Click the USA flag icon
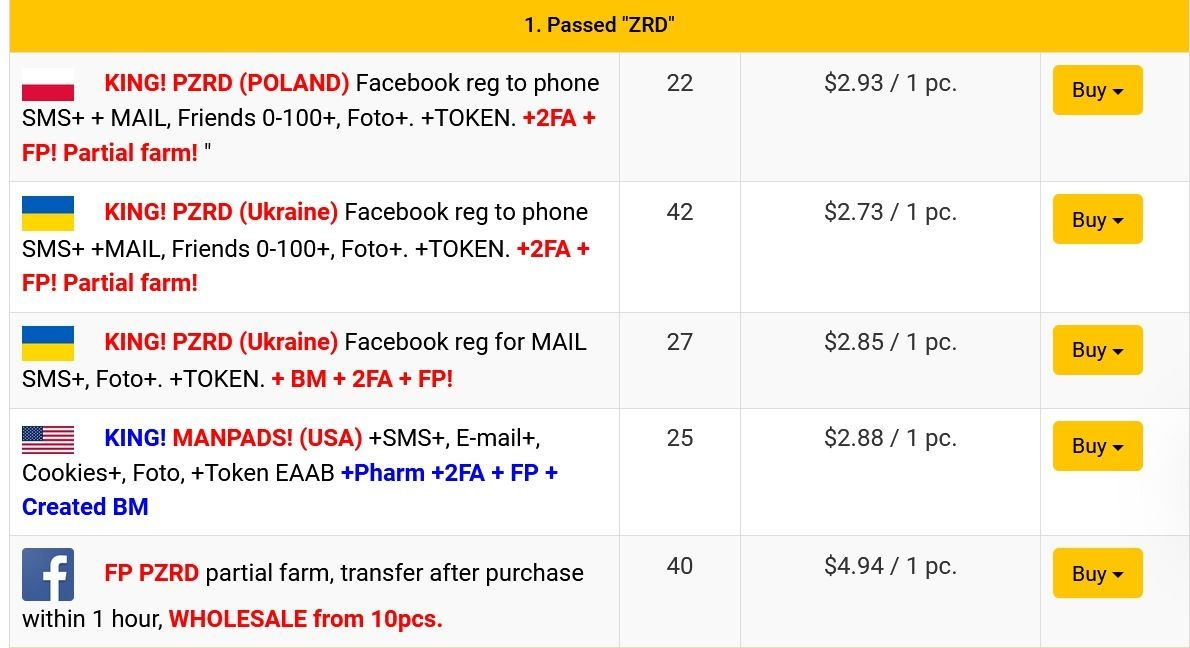 (48, 439)
